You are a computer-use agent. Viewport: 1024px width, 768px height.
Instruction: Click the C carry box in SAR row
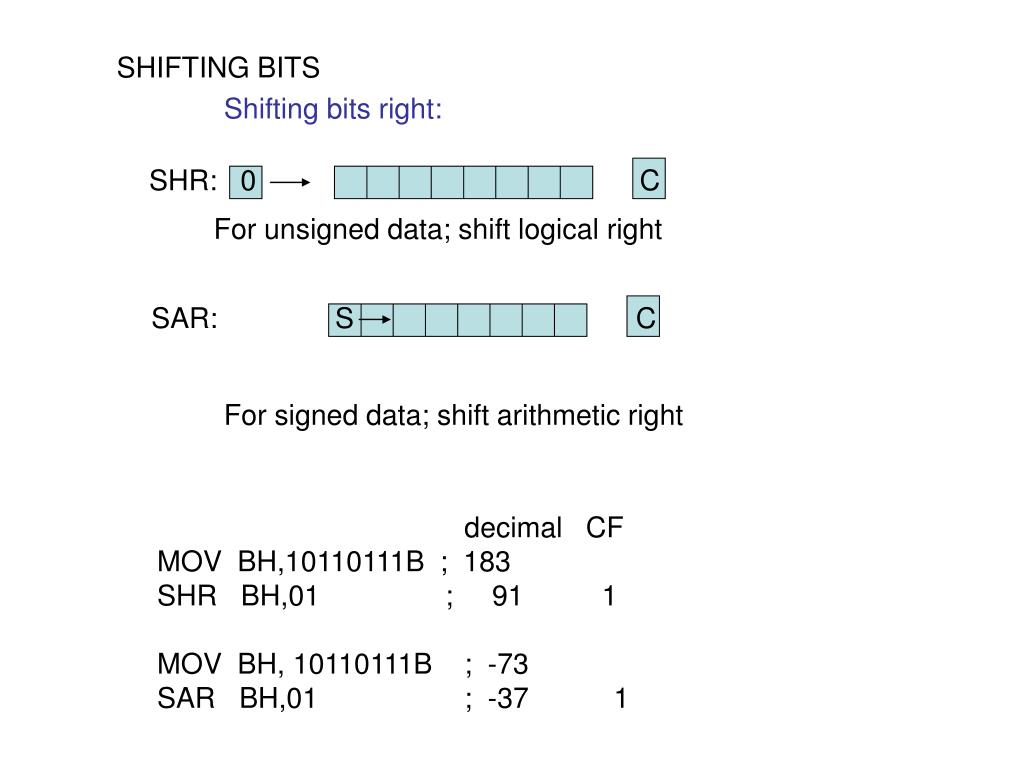(x=643, y=316)
